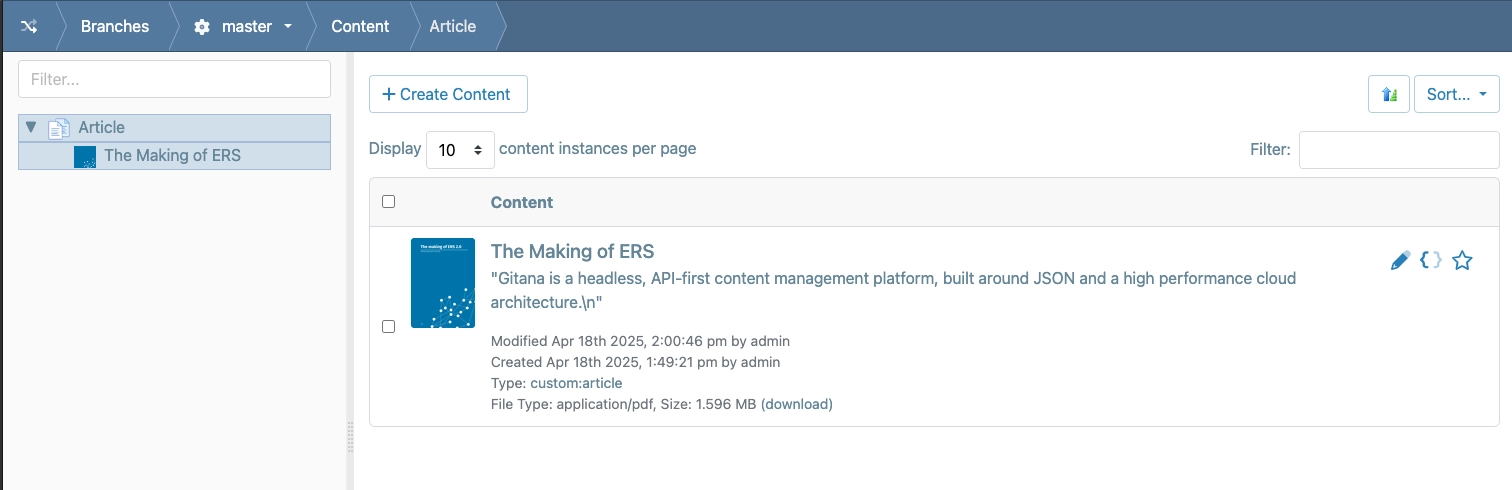The image size is (1512, 490).
Task: Open JSON view with the curly braces icon
Action: [x=1431, y=260]
